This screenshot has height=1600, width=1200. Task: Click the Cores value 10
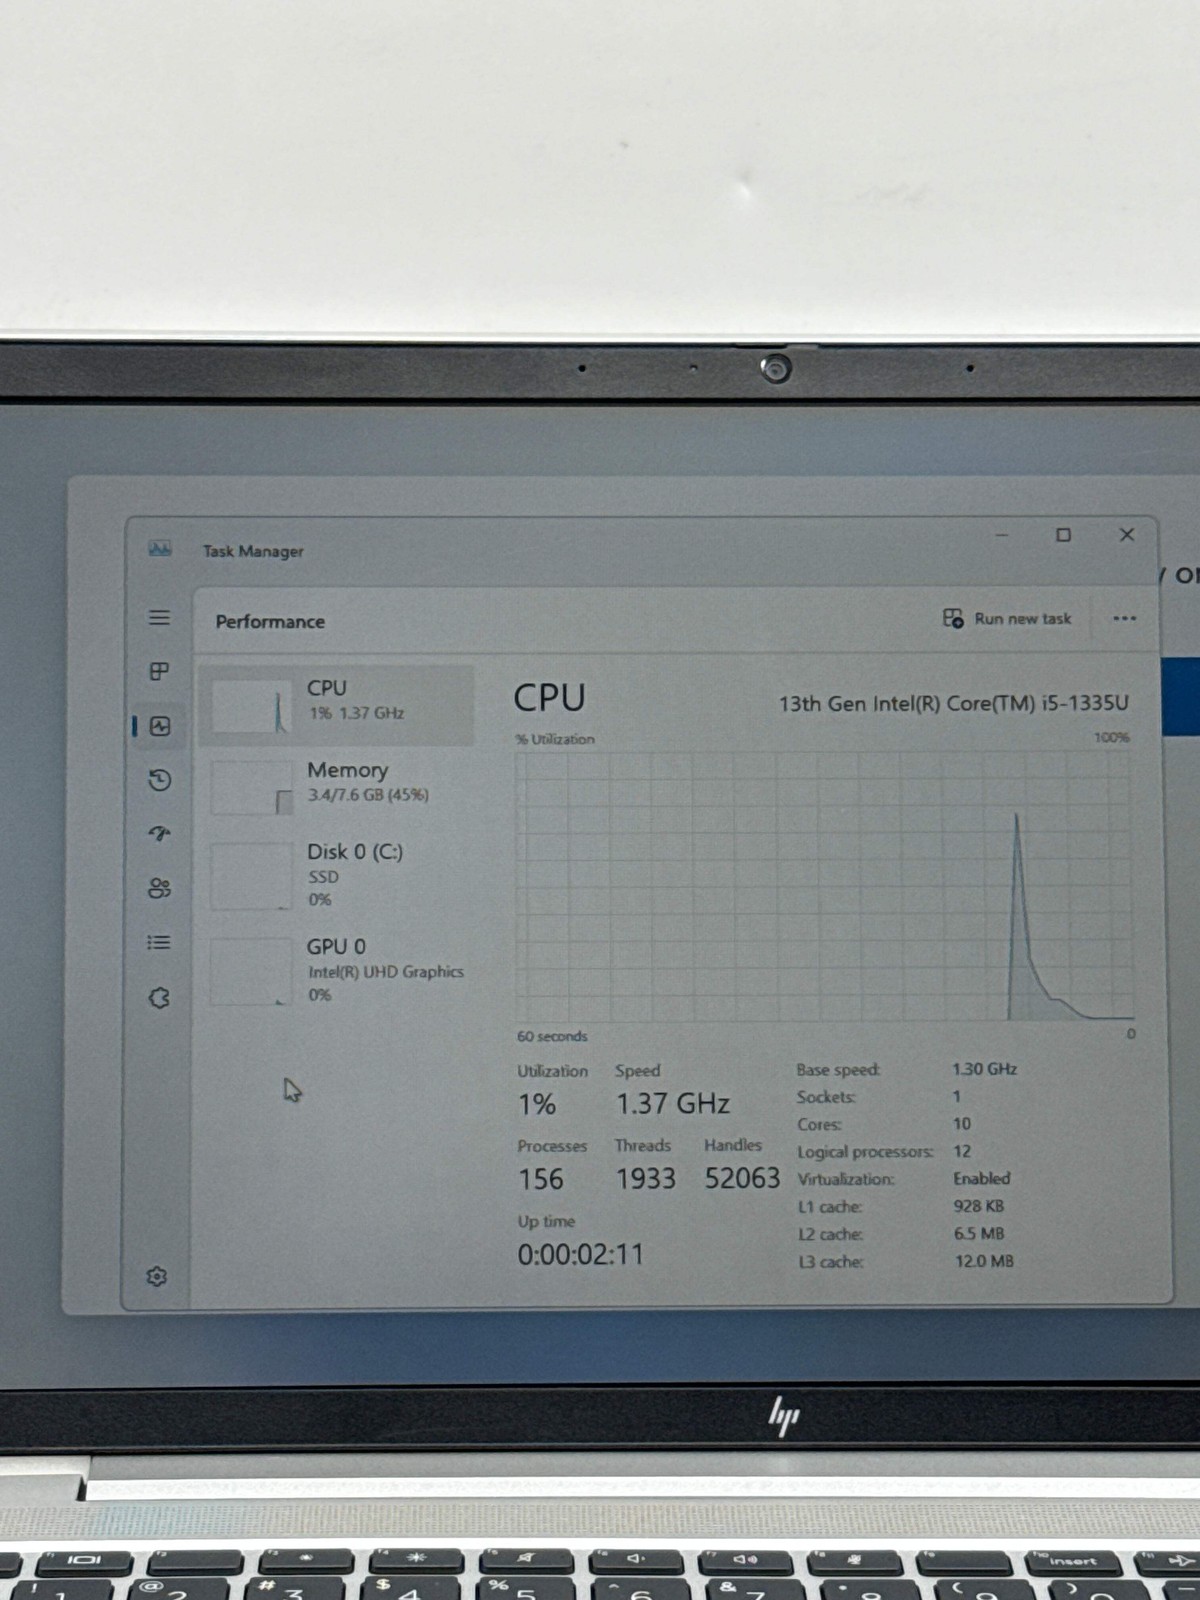[x=961, y=1124]
